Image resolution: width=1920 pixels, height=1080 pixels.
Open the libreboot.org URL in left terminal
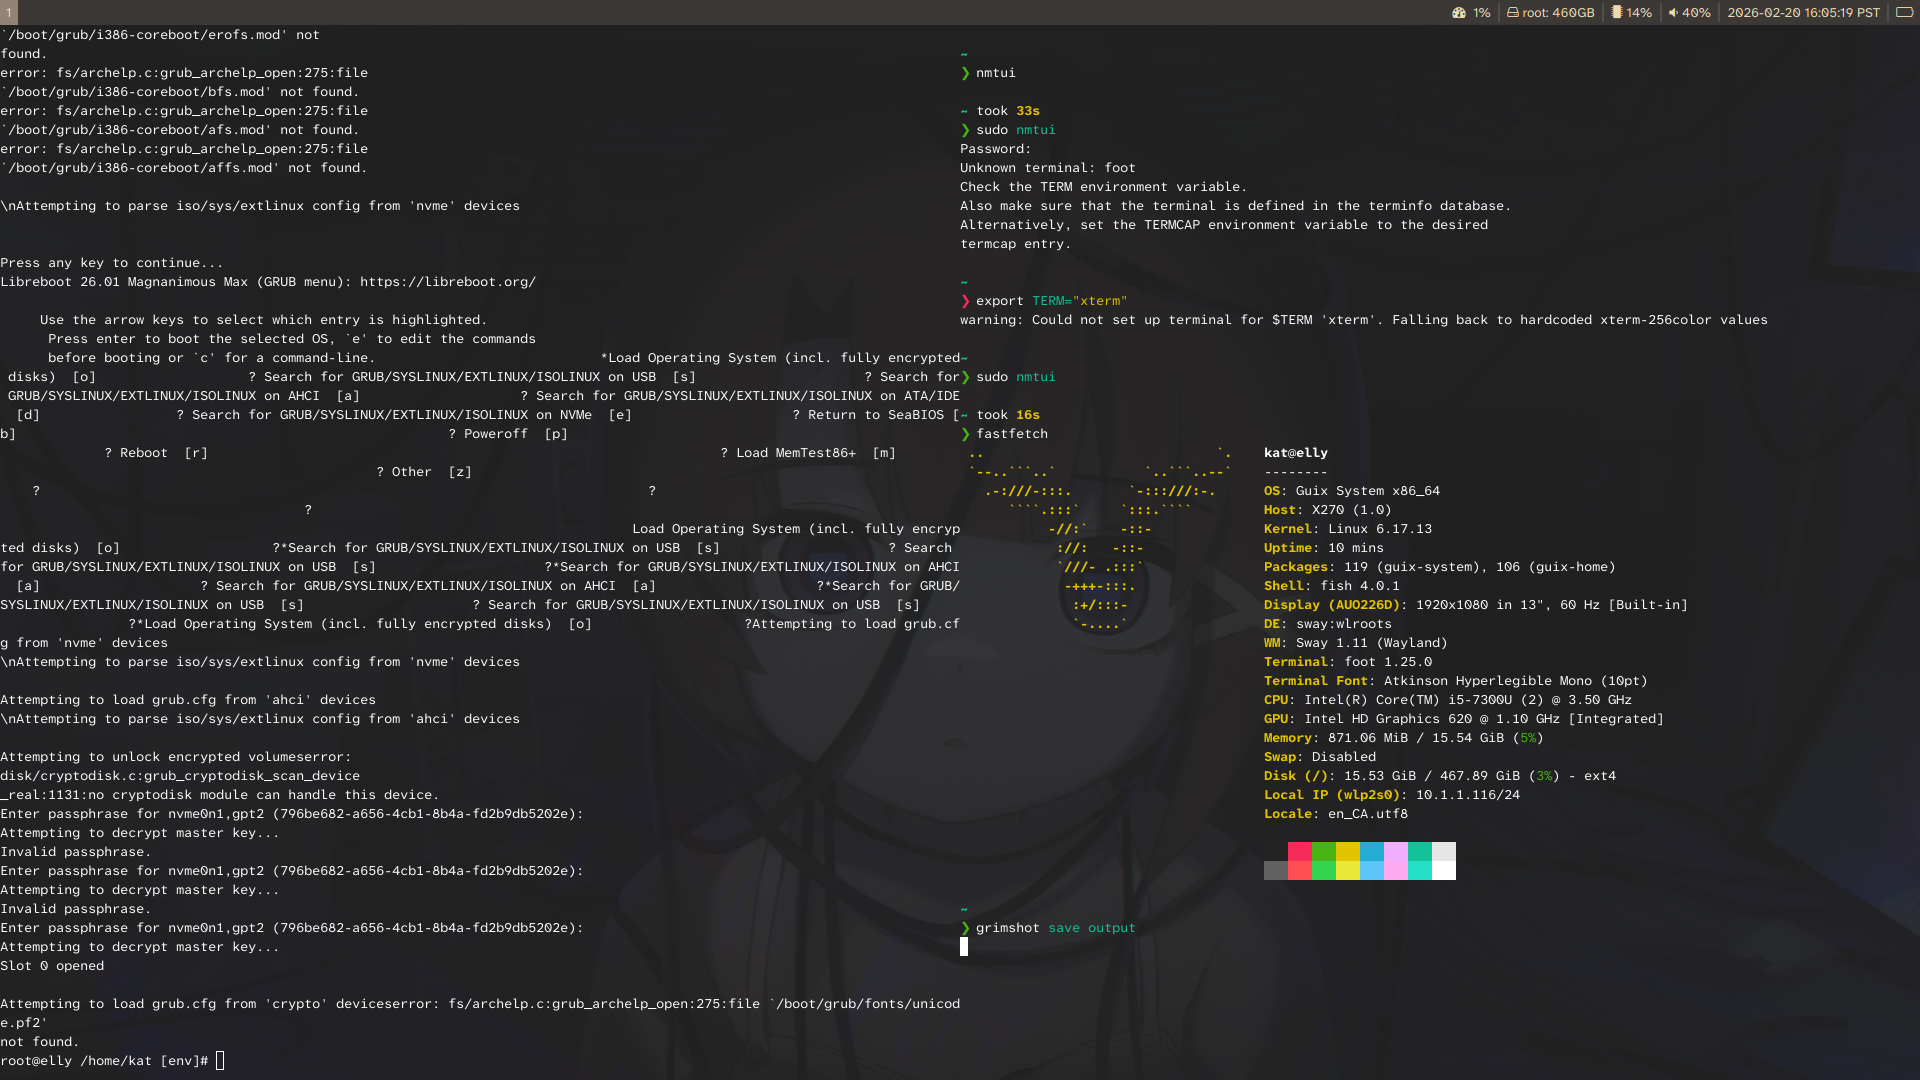coord(447,282)
